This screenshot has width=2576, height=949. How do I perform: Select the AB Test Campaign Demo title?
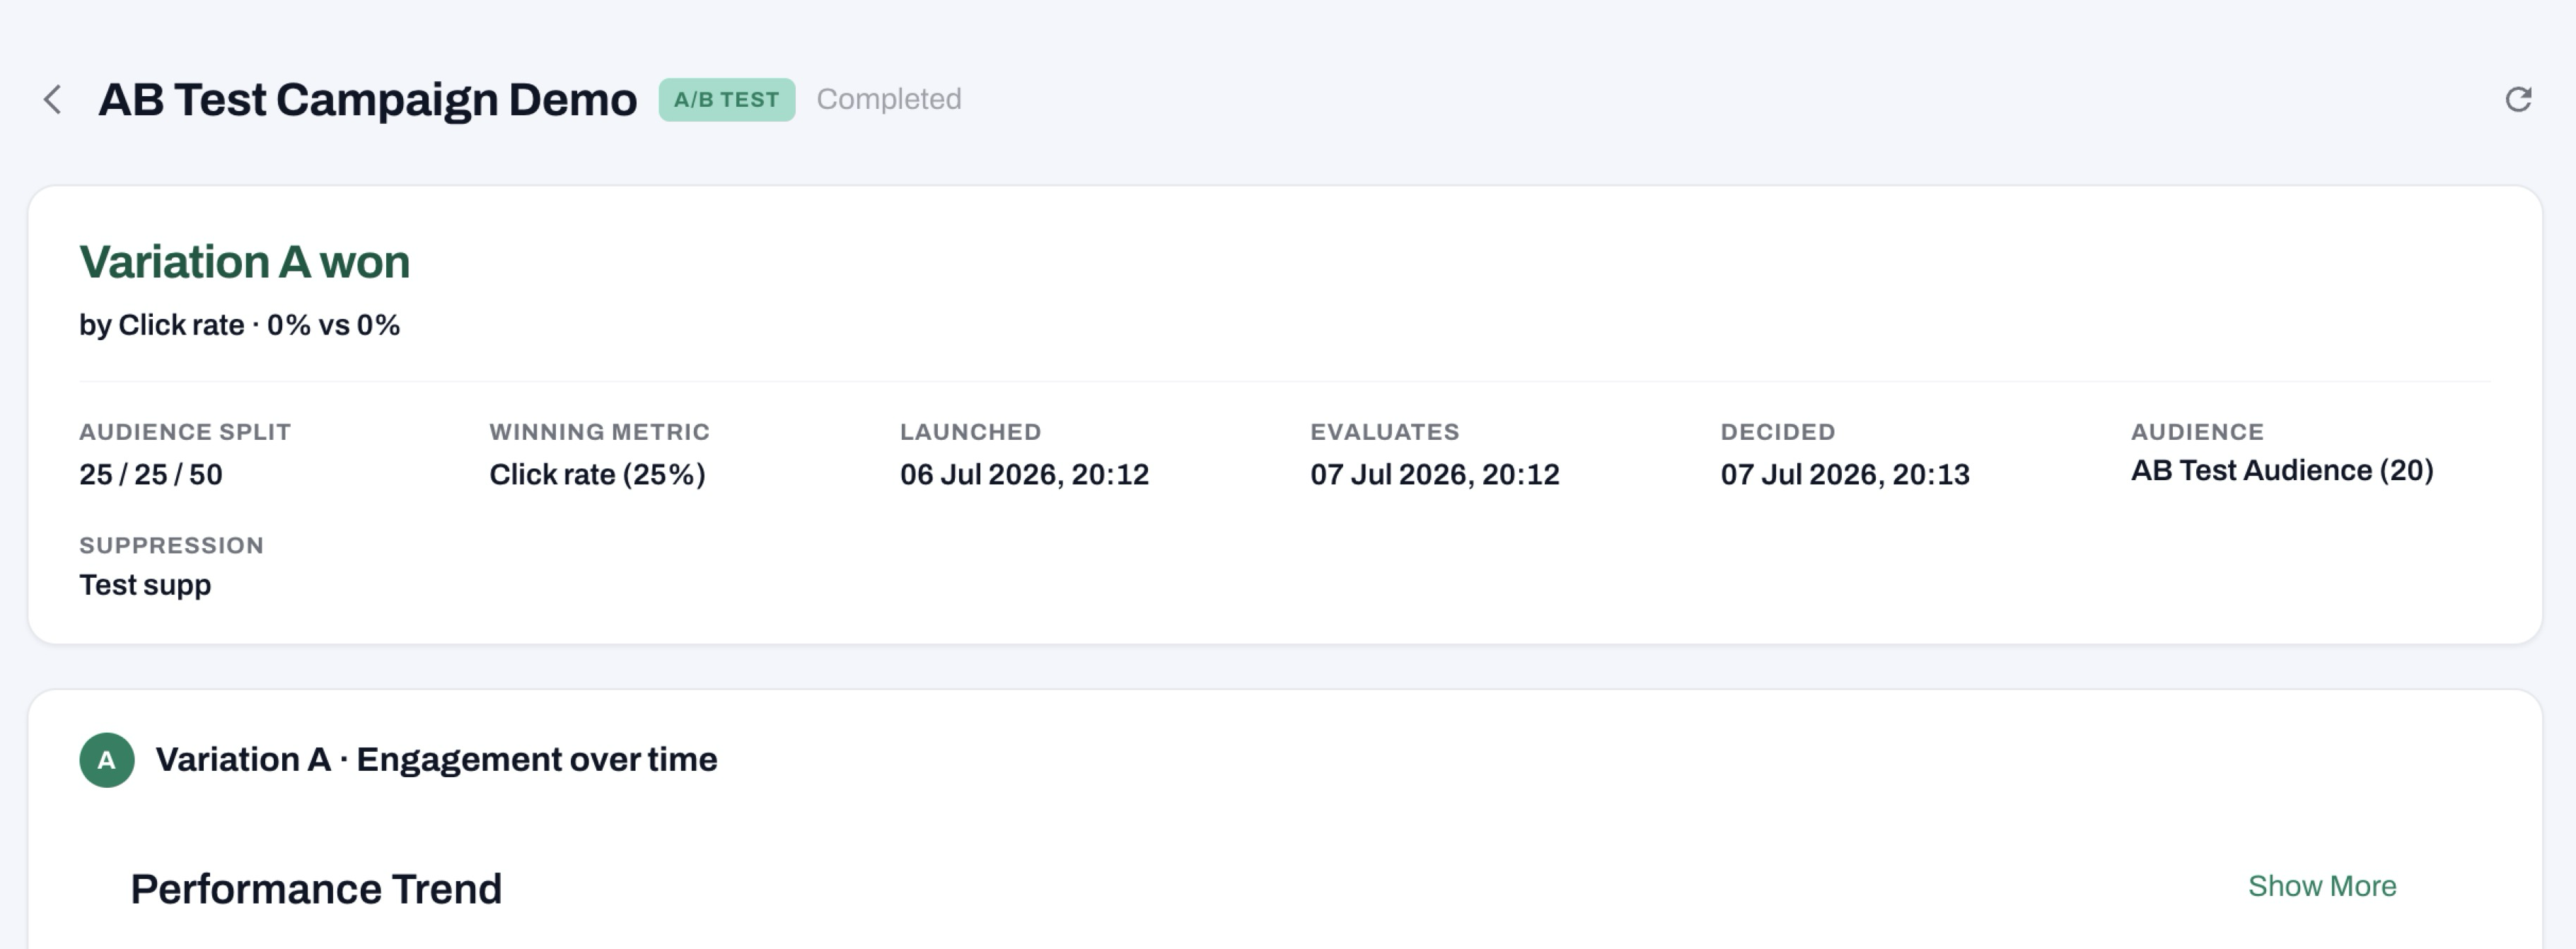[367, 100]
